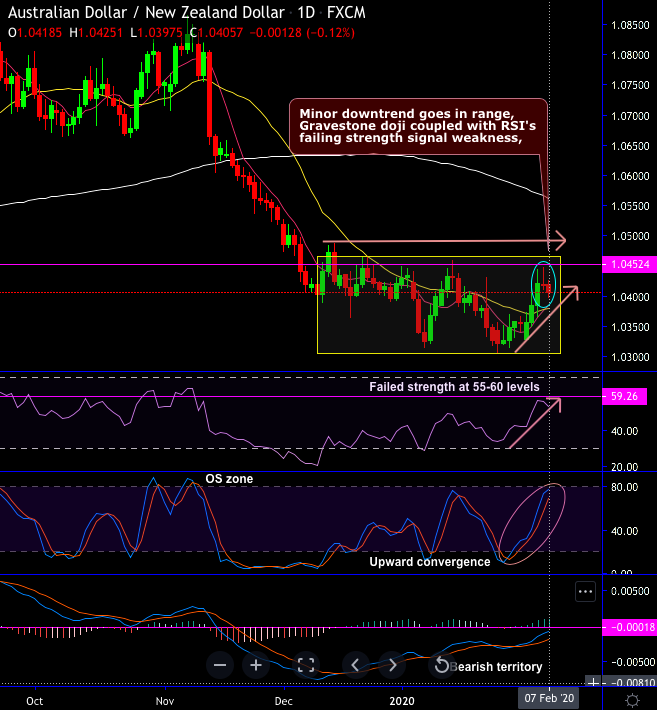Click the Upward convergence text label
Viewport: 657px width, 710px height.
[x=430, y=561]
